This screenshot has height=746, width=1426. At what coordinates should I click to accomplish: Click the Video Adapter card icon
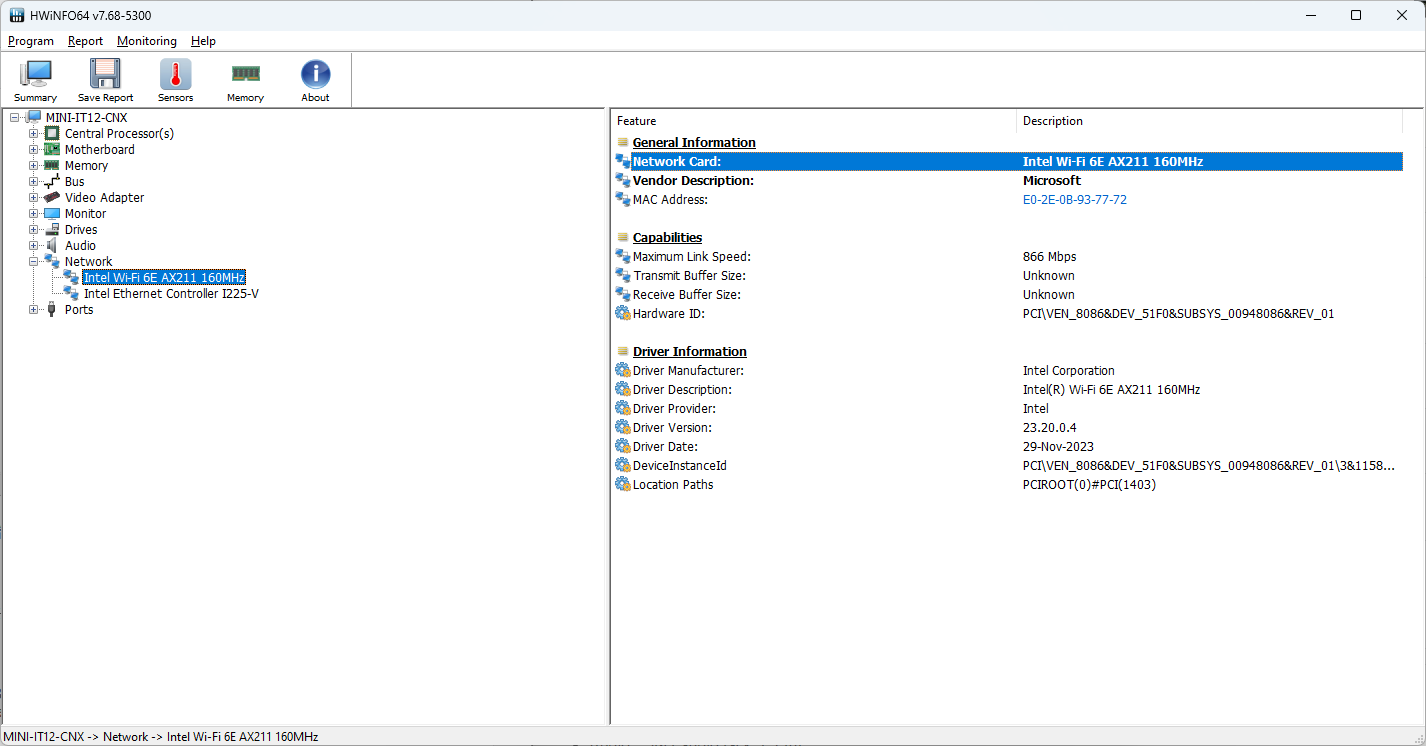pyautogui.click(x=52, y=197)
